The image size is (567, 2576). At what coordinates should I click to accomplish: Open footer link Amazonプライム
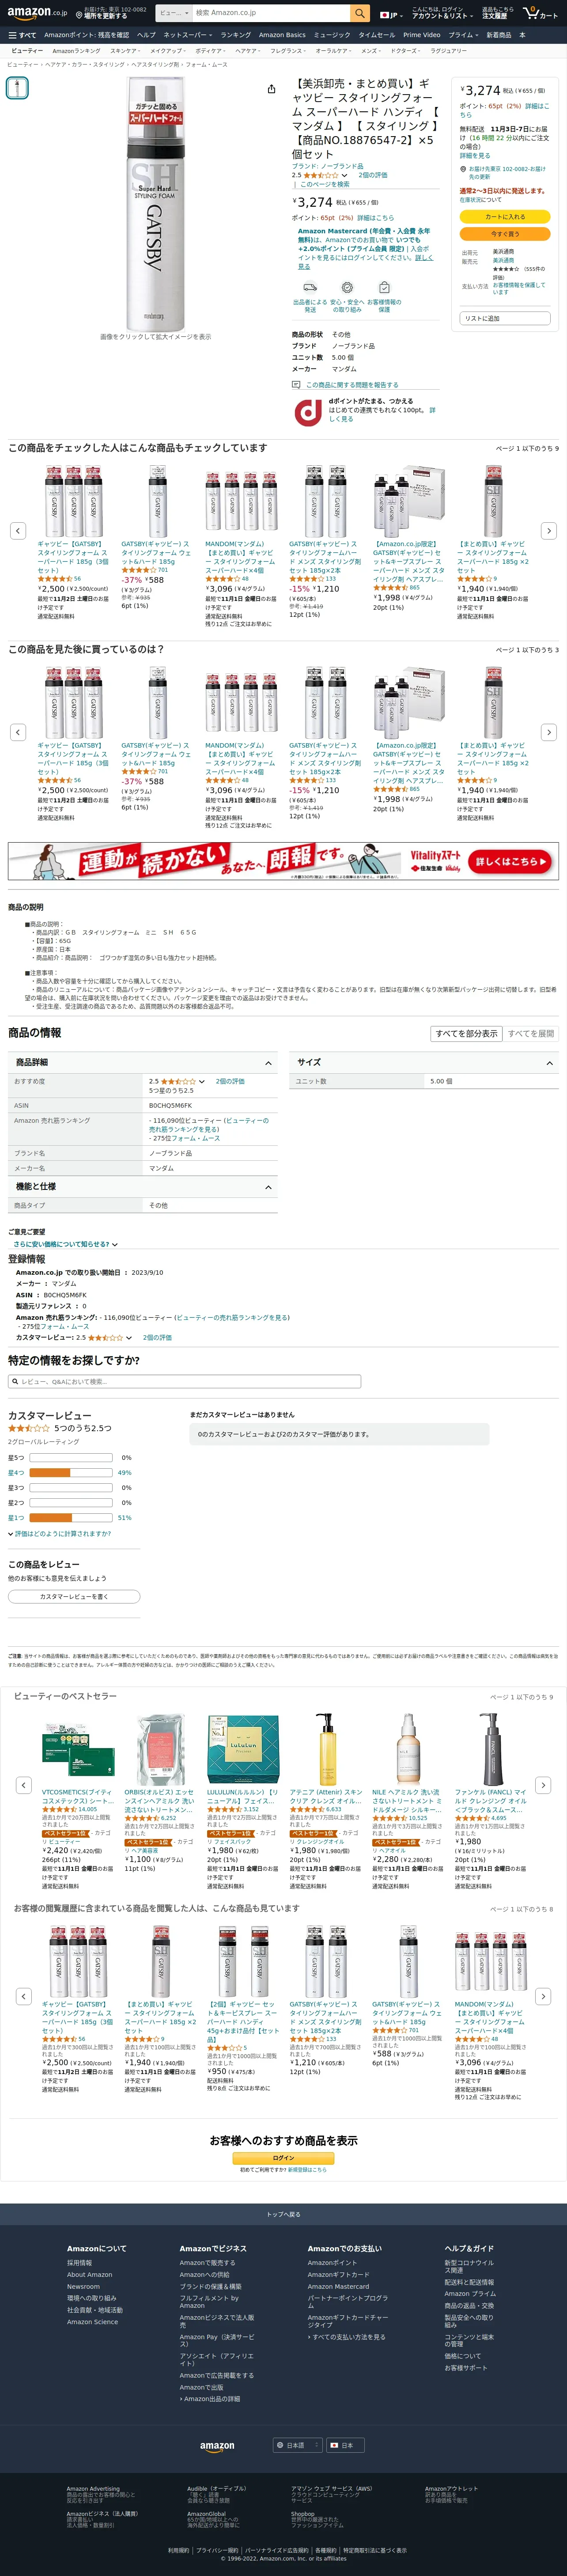(470, 2293)
